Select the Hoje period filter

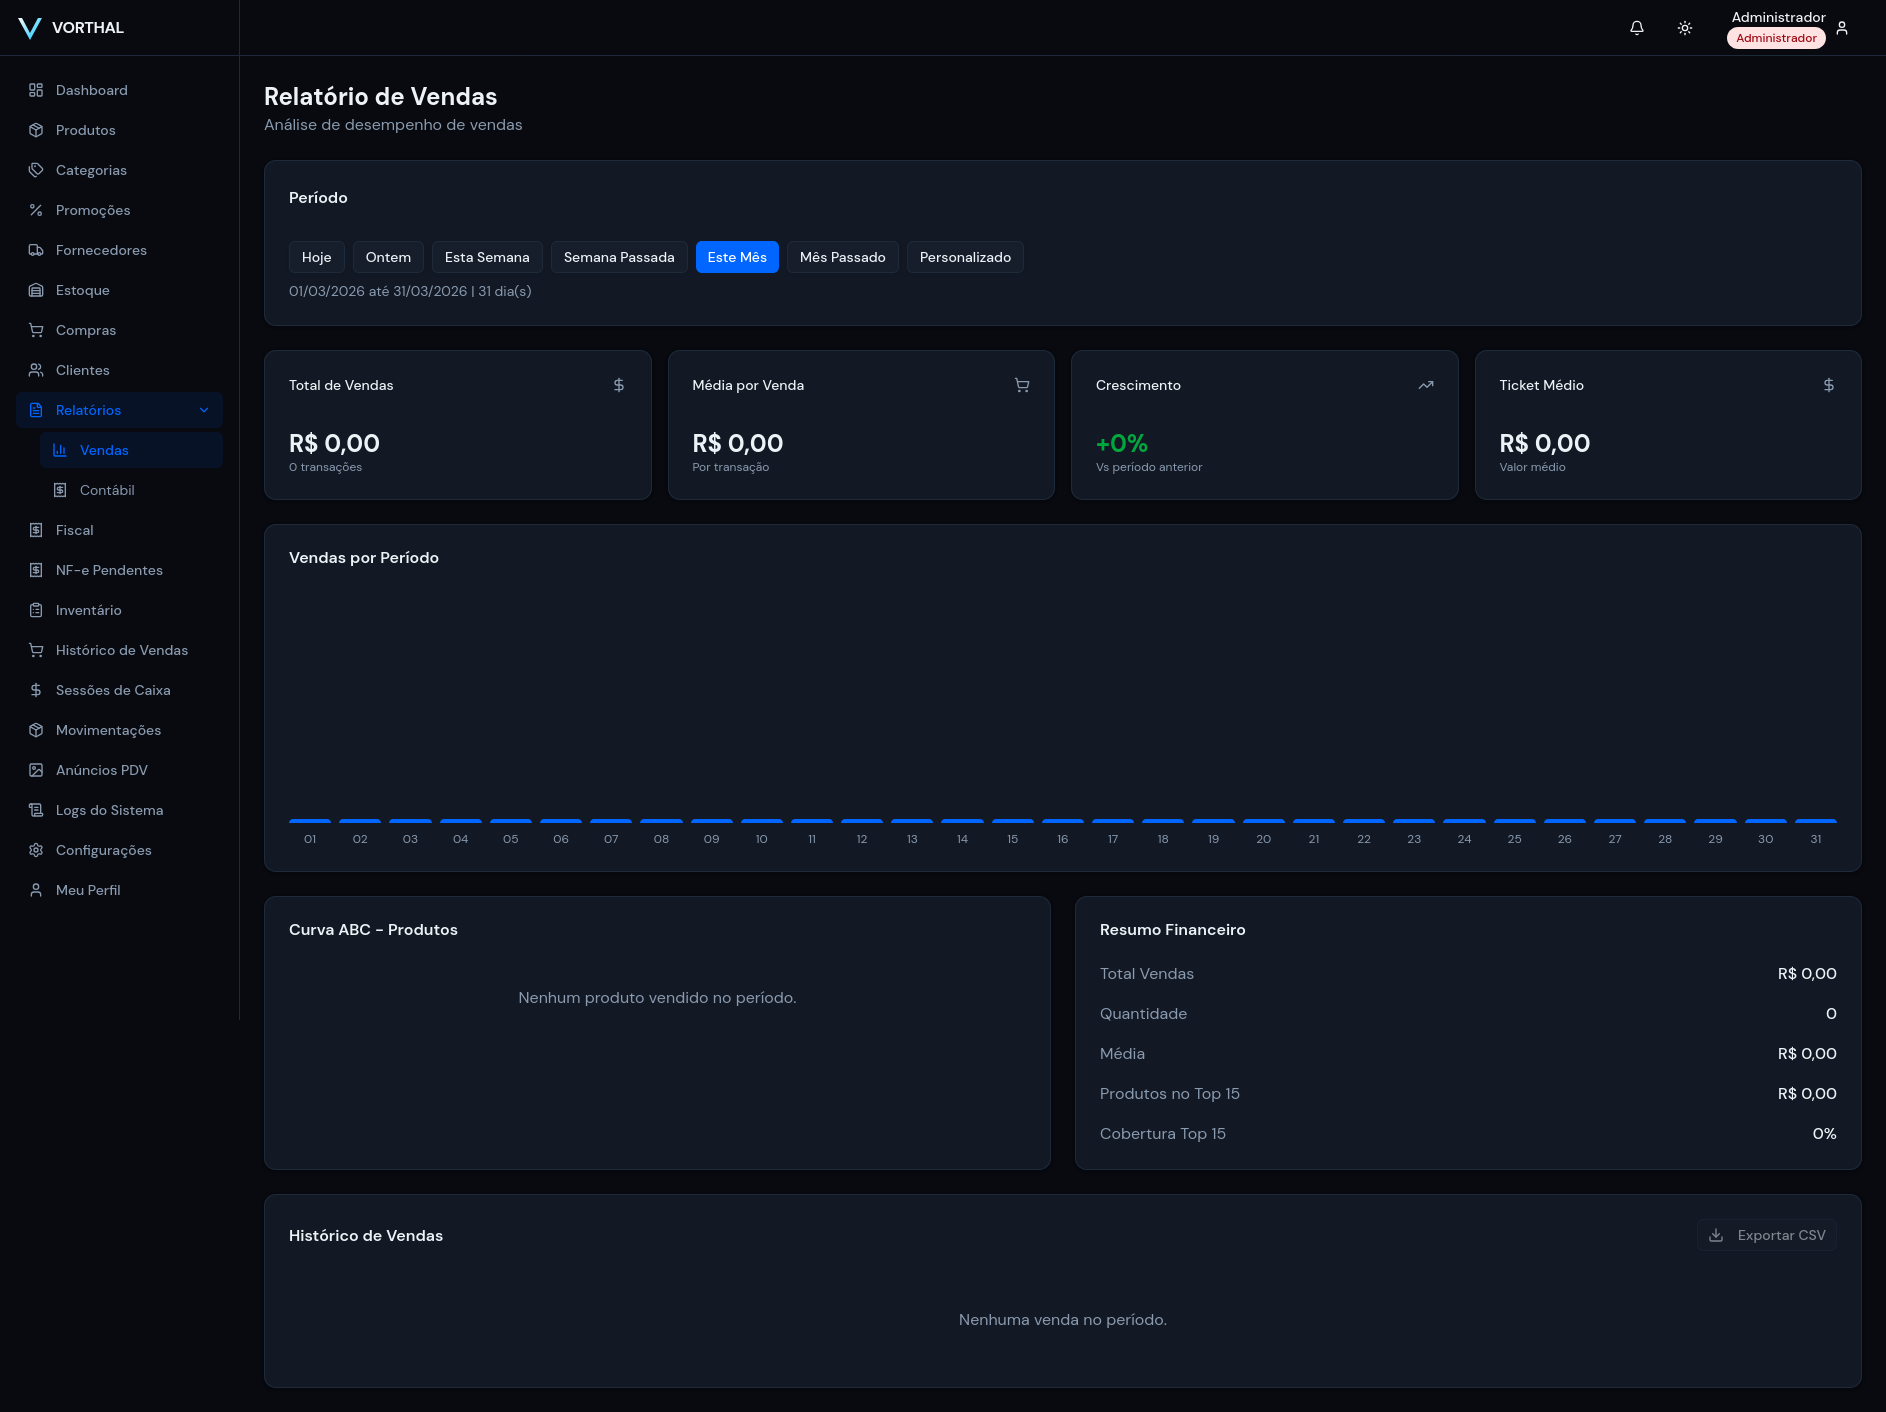(316, 257)
